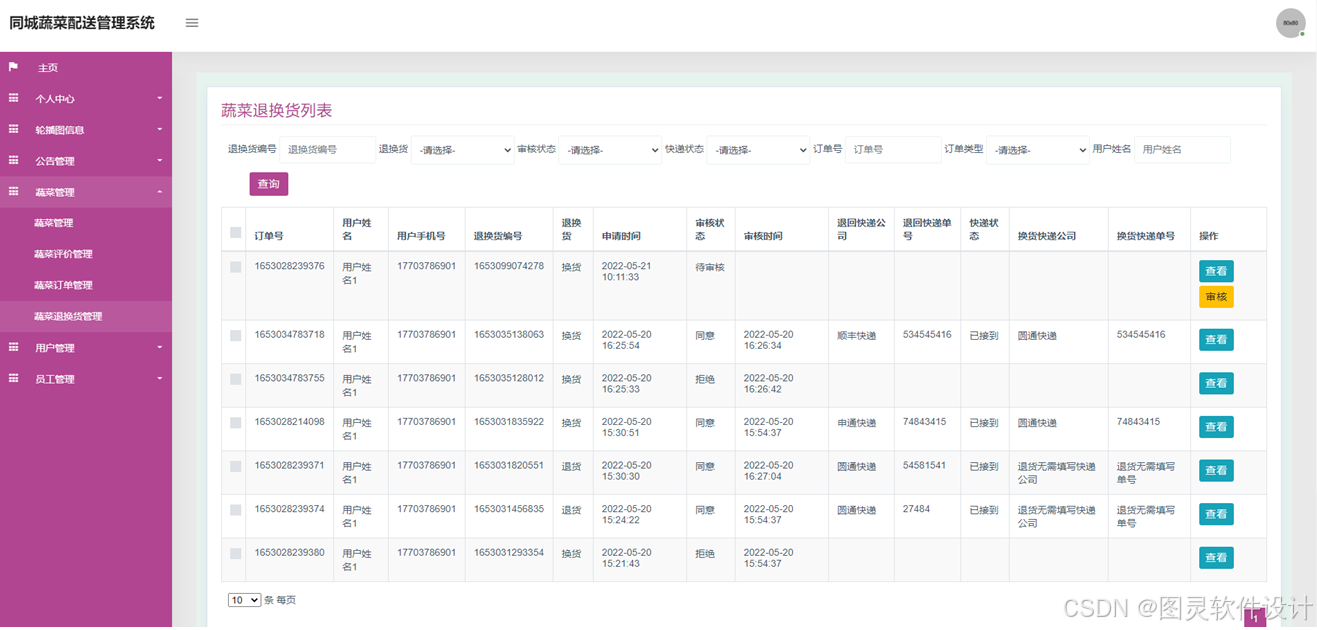Click 查看 for order 1653034783718
The image size is (1317, 630).
tap(1216, 340)
